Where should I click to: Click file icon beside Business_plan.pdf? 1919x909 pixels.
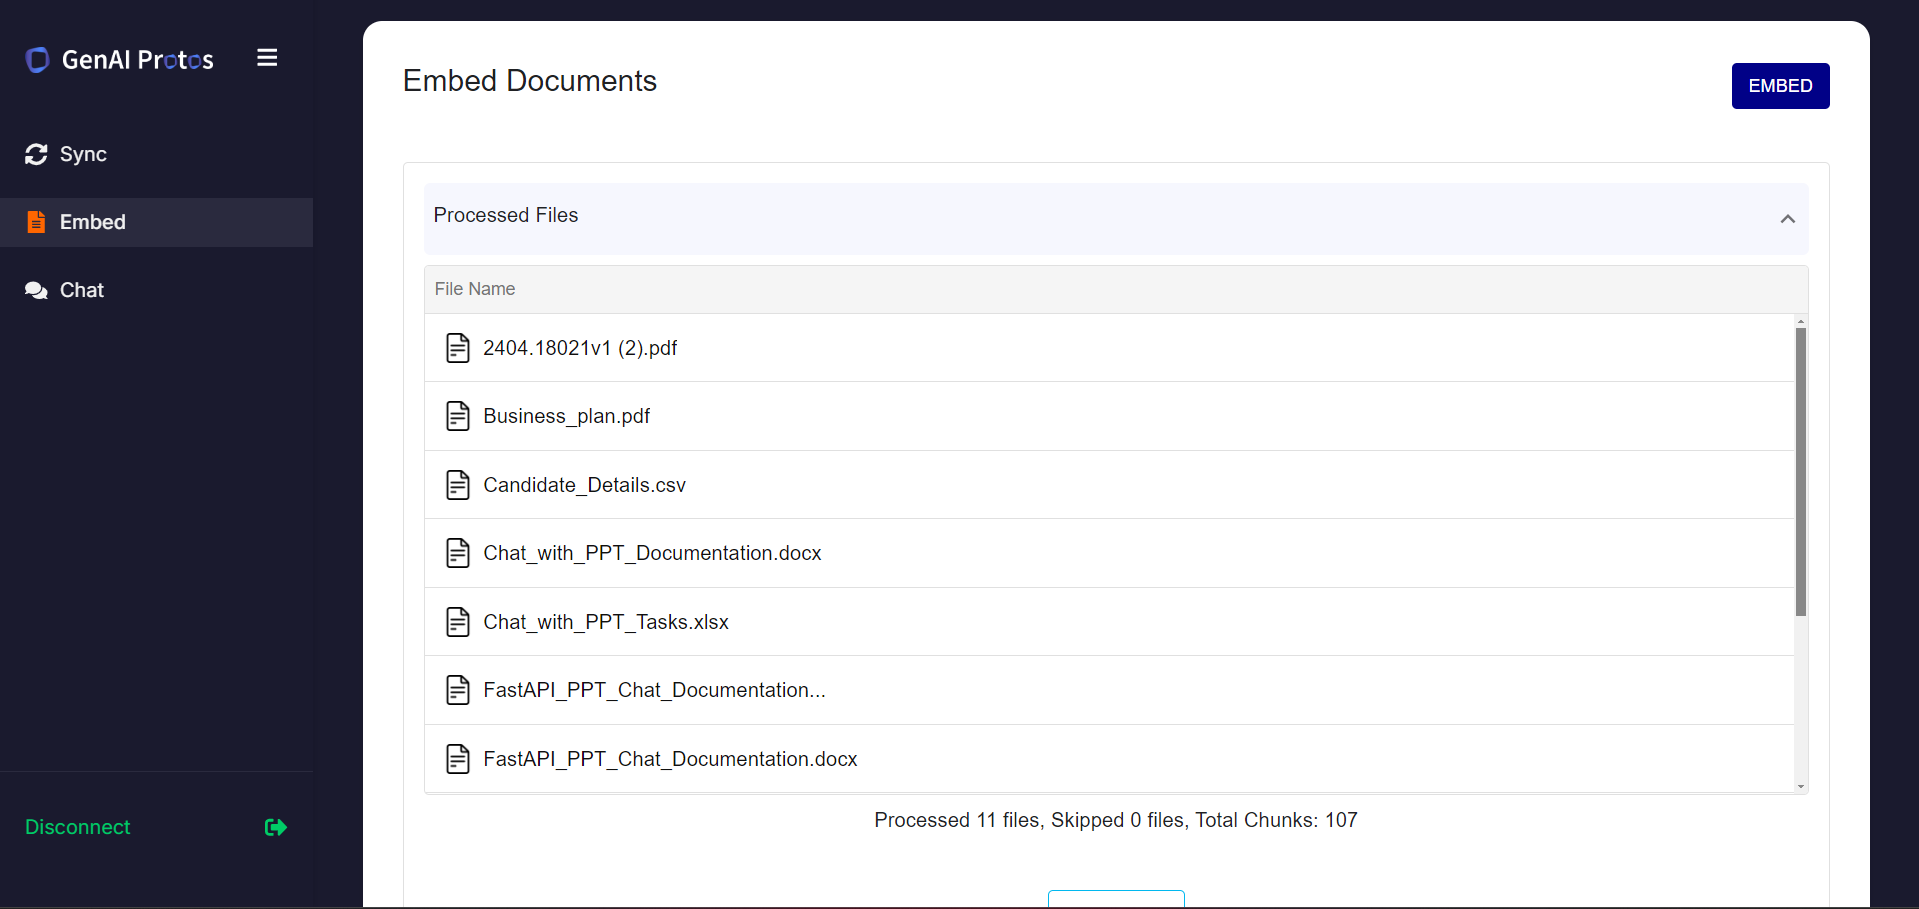[458, 416]
